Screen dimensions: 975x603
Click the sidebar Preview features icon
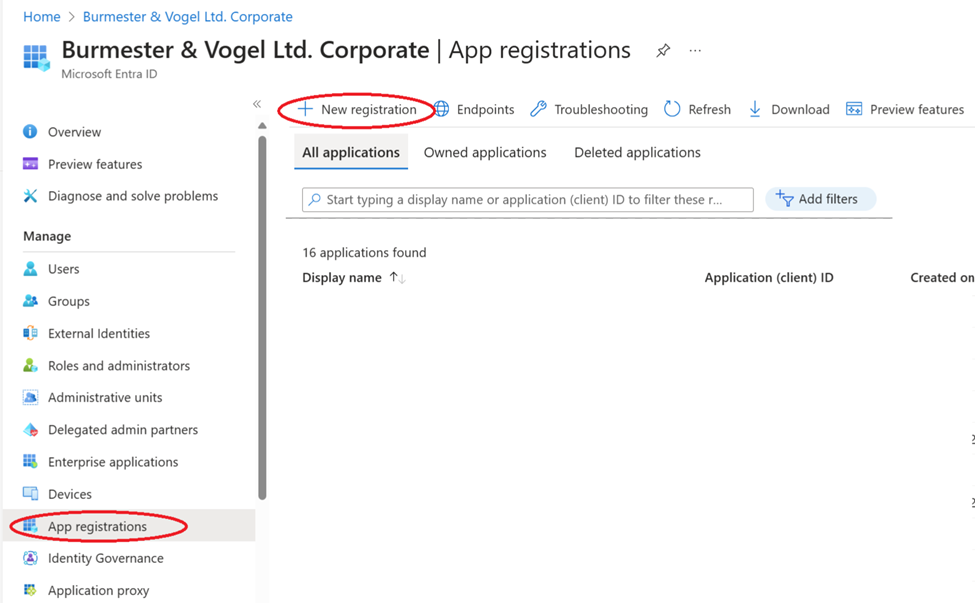point(30,163)
